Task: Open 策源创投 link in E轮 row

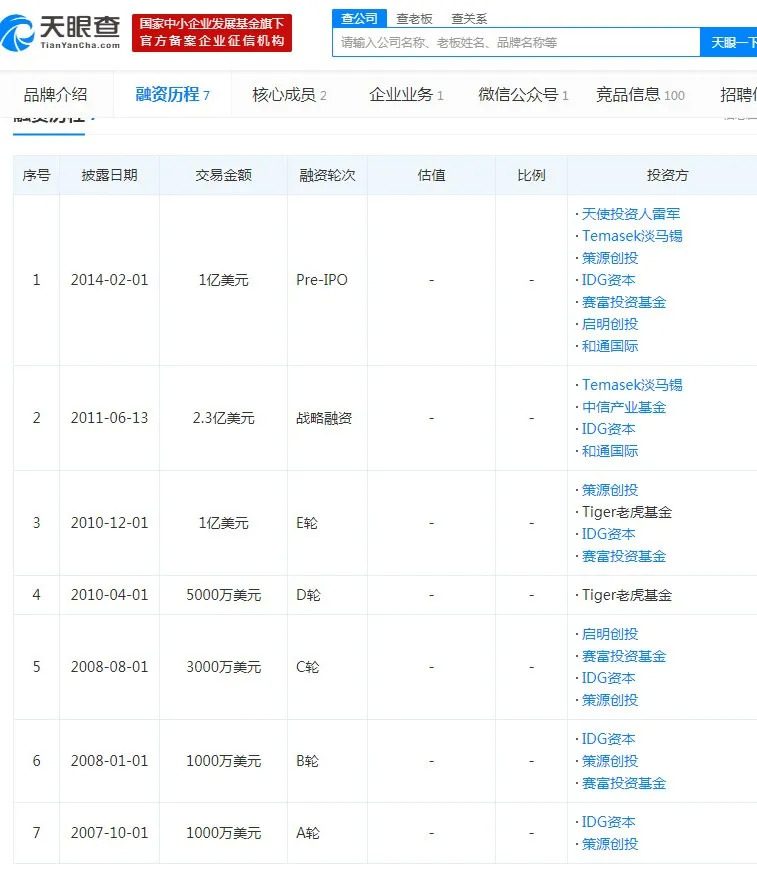Action: click(610, 490)
